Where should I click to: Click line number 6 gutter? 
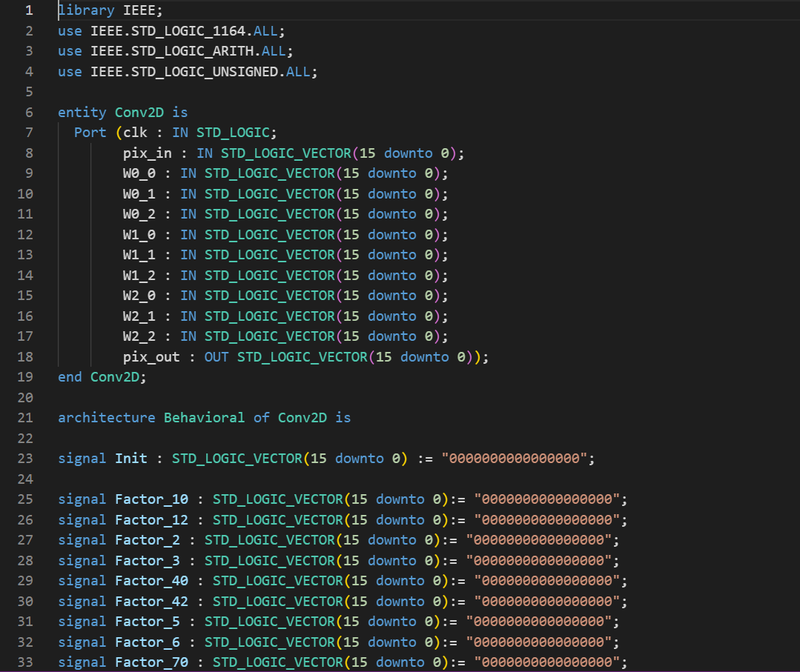pos(29,112)
